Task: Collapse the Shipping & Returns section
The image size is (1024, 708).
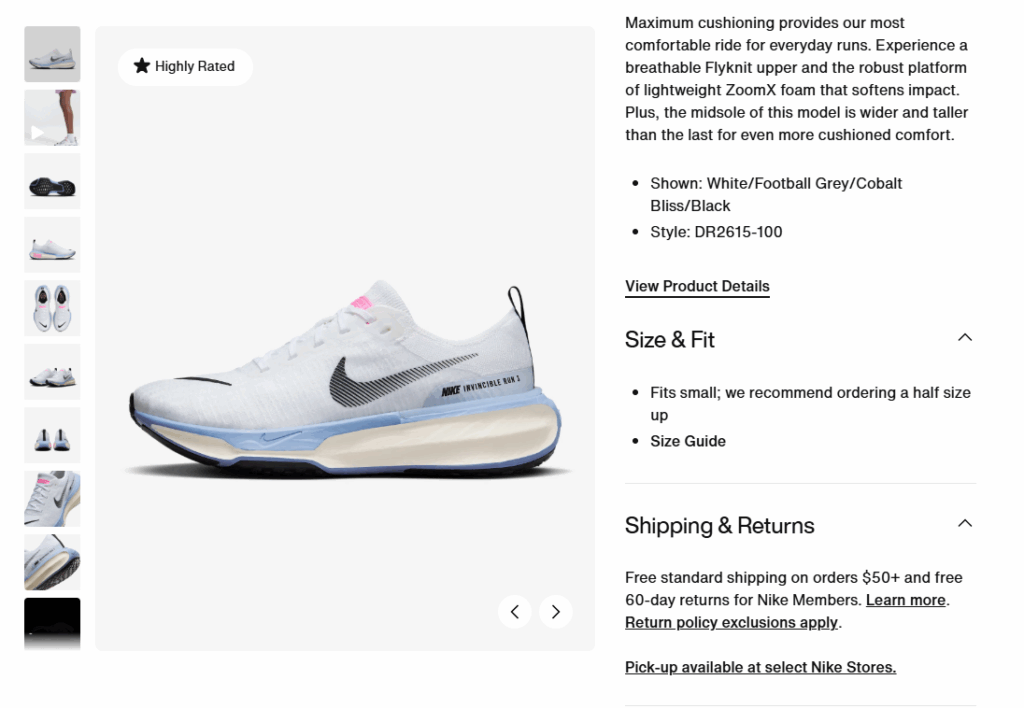Action: click(x=964, y=523)
